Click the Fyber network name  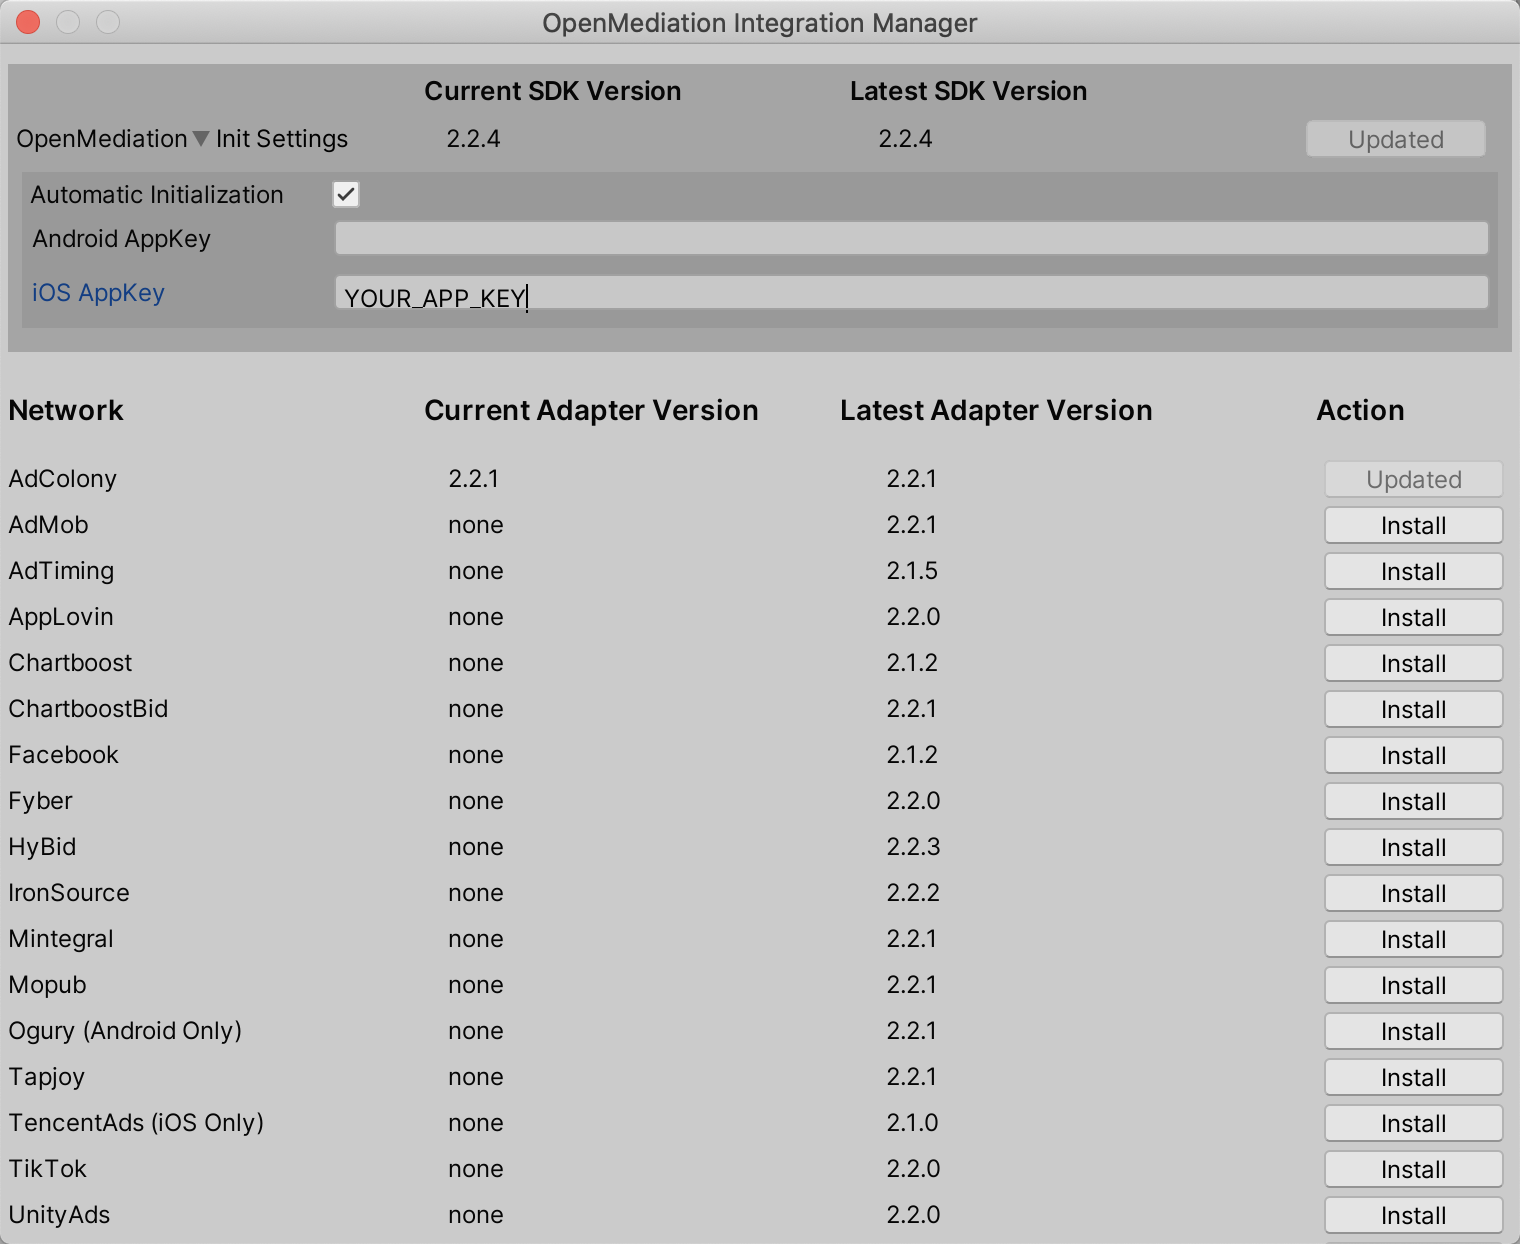[x=41, y=801]
